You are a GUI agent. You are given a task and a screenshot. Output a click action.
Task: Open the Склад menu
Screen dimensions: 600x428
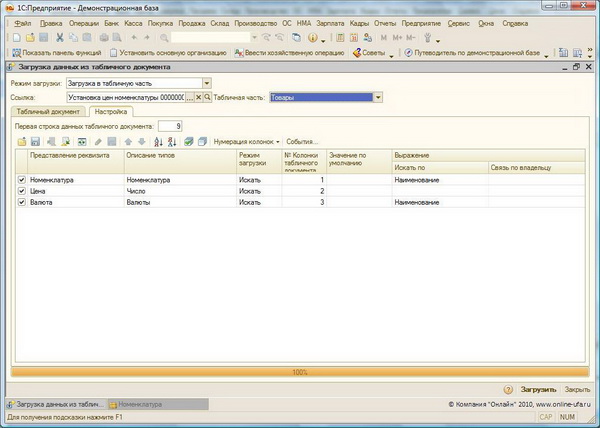click(220, 23)
